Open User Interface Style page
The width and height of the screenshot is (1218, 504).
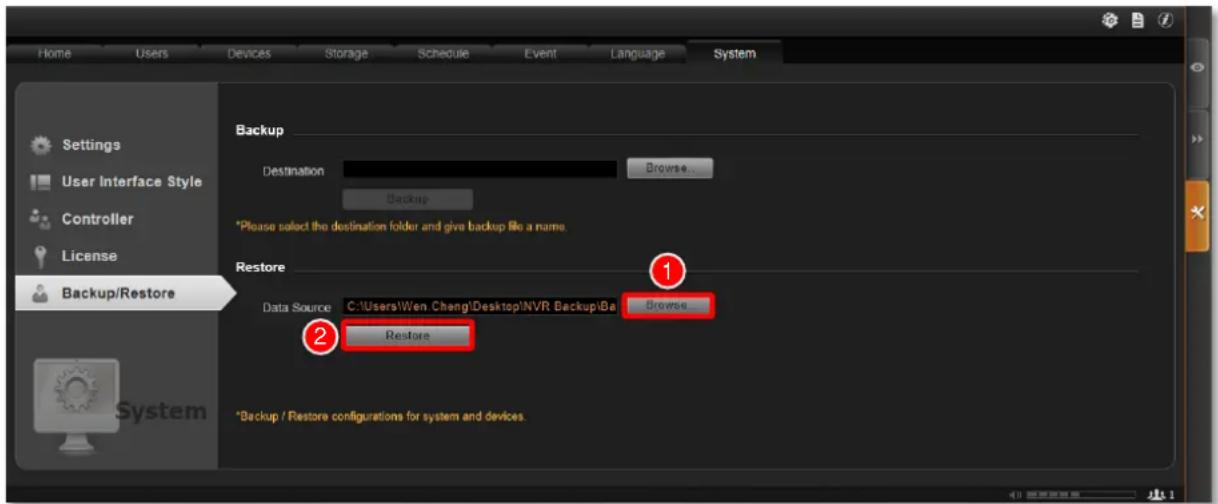click(132, 182)
